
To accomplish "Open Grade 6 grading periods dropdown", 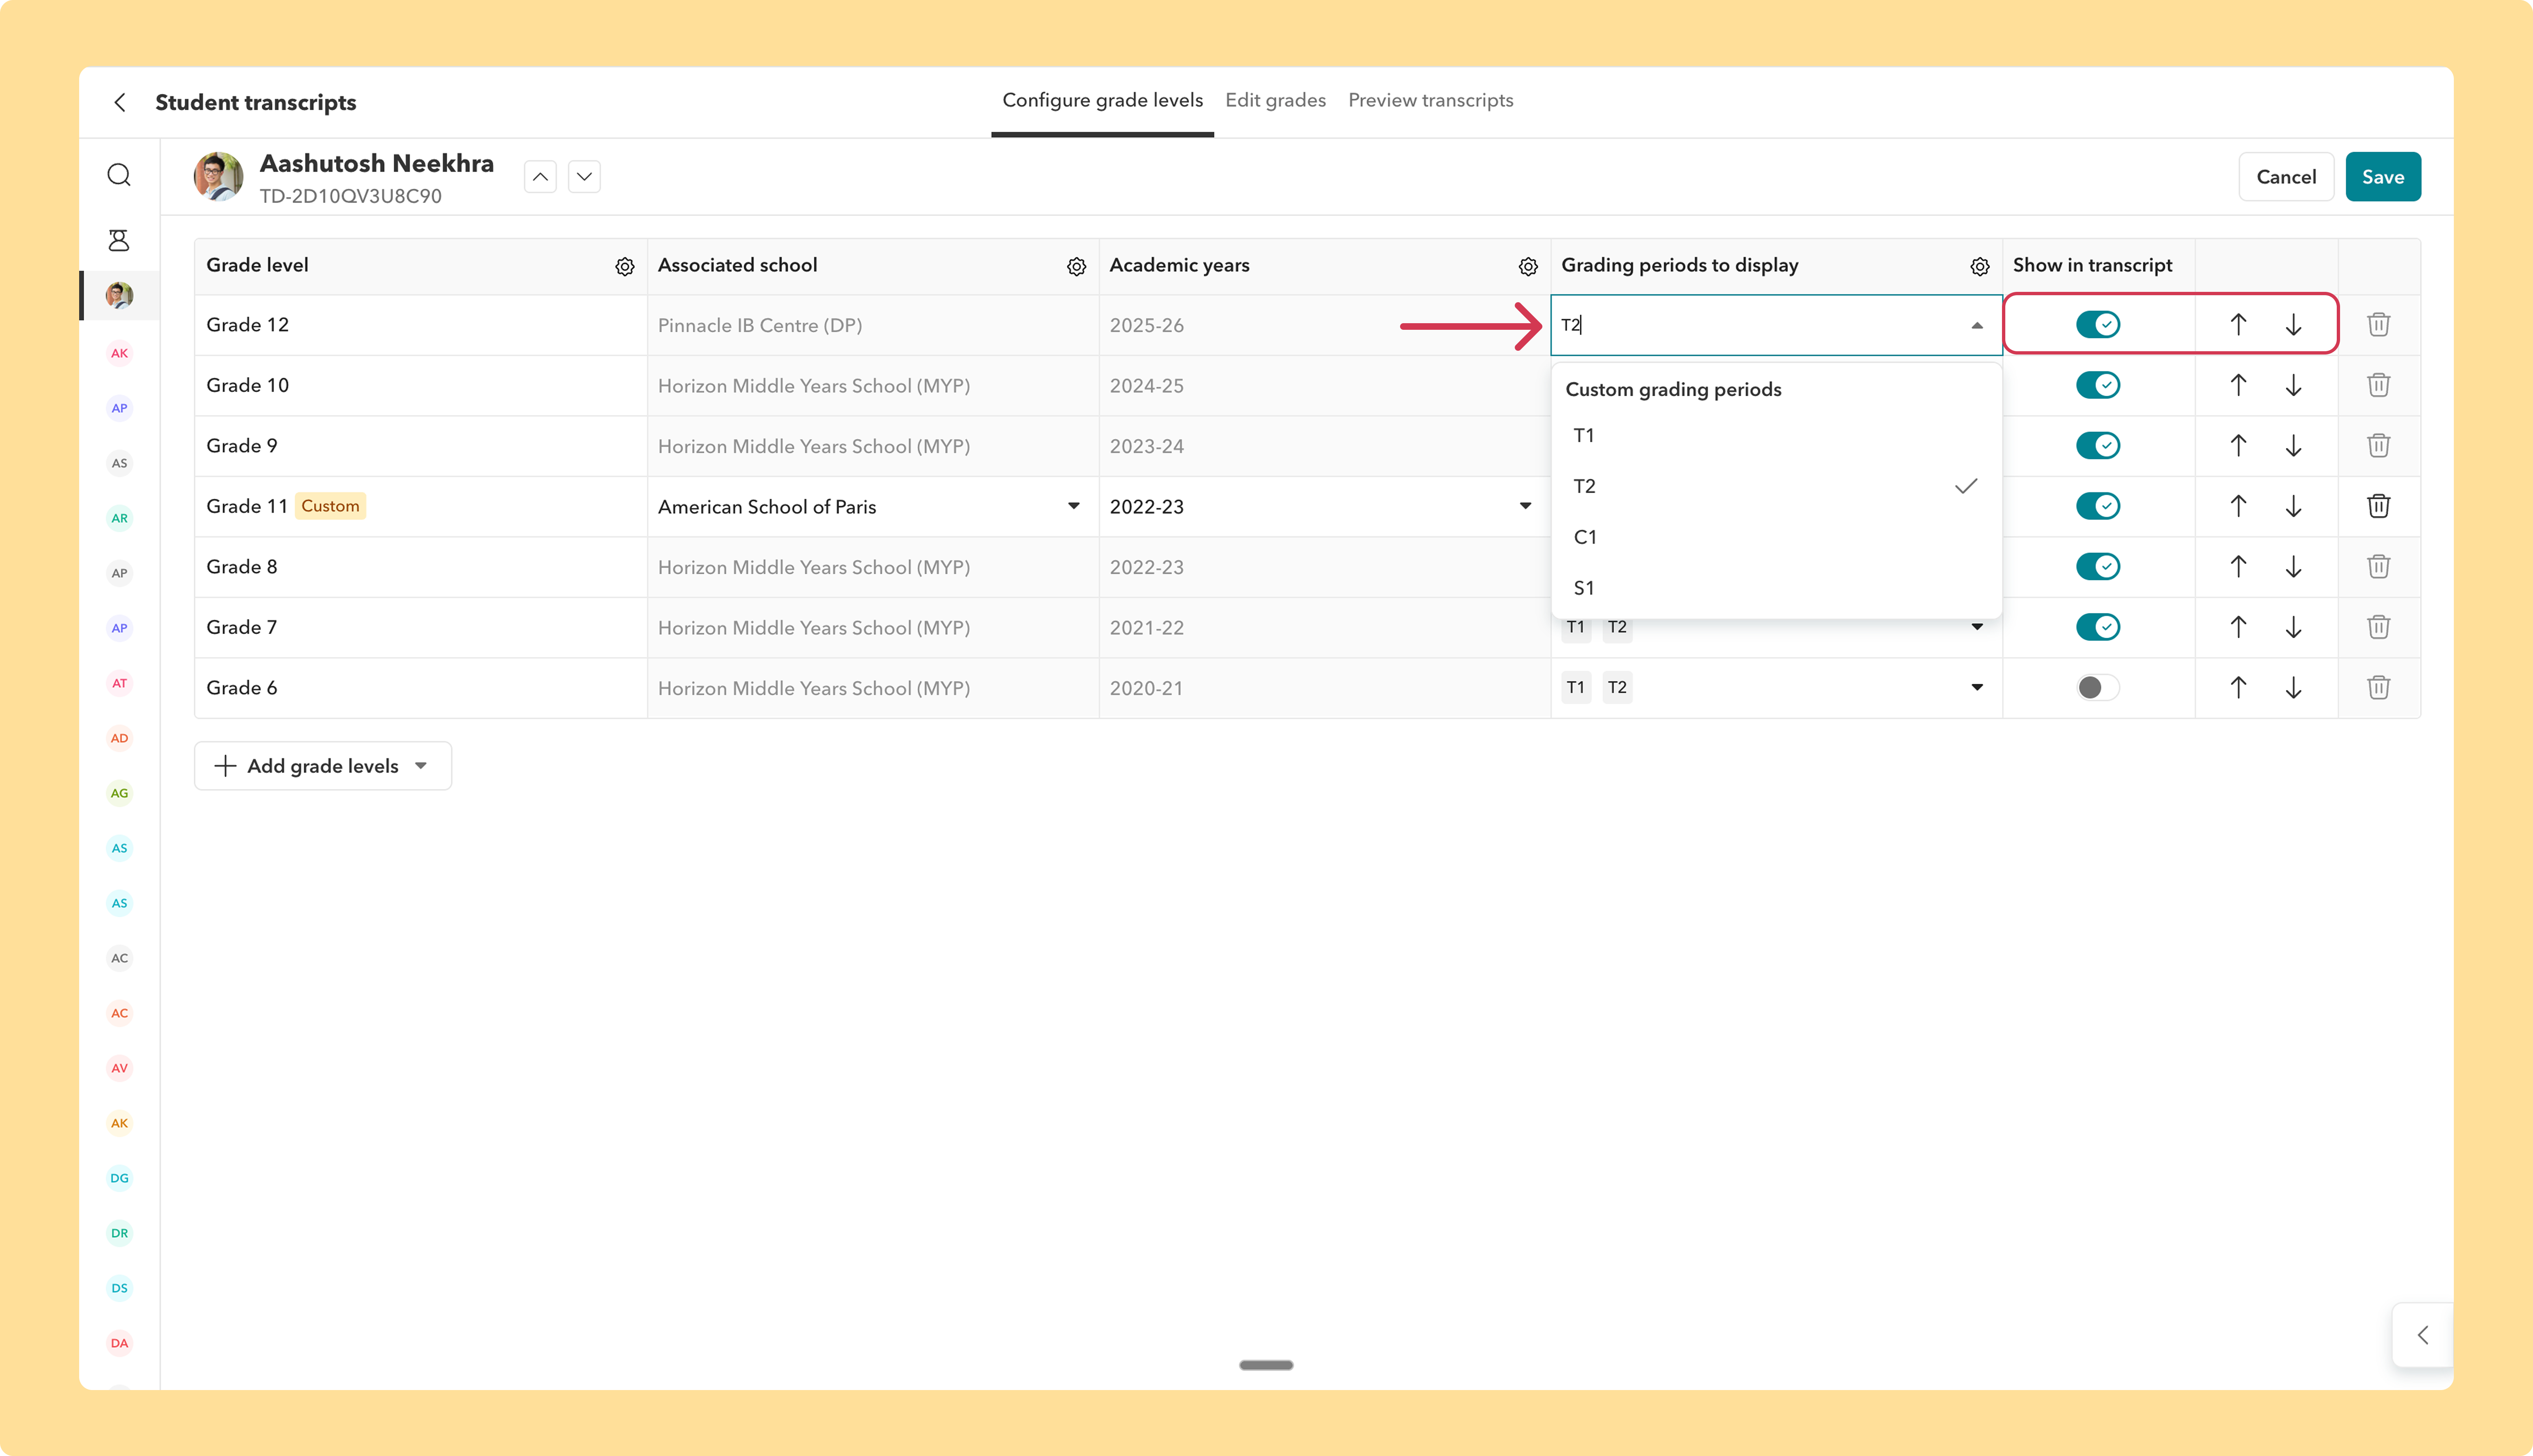I will 1977,687.
